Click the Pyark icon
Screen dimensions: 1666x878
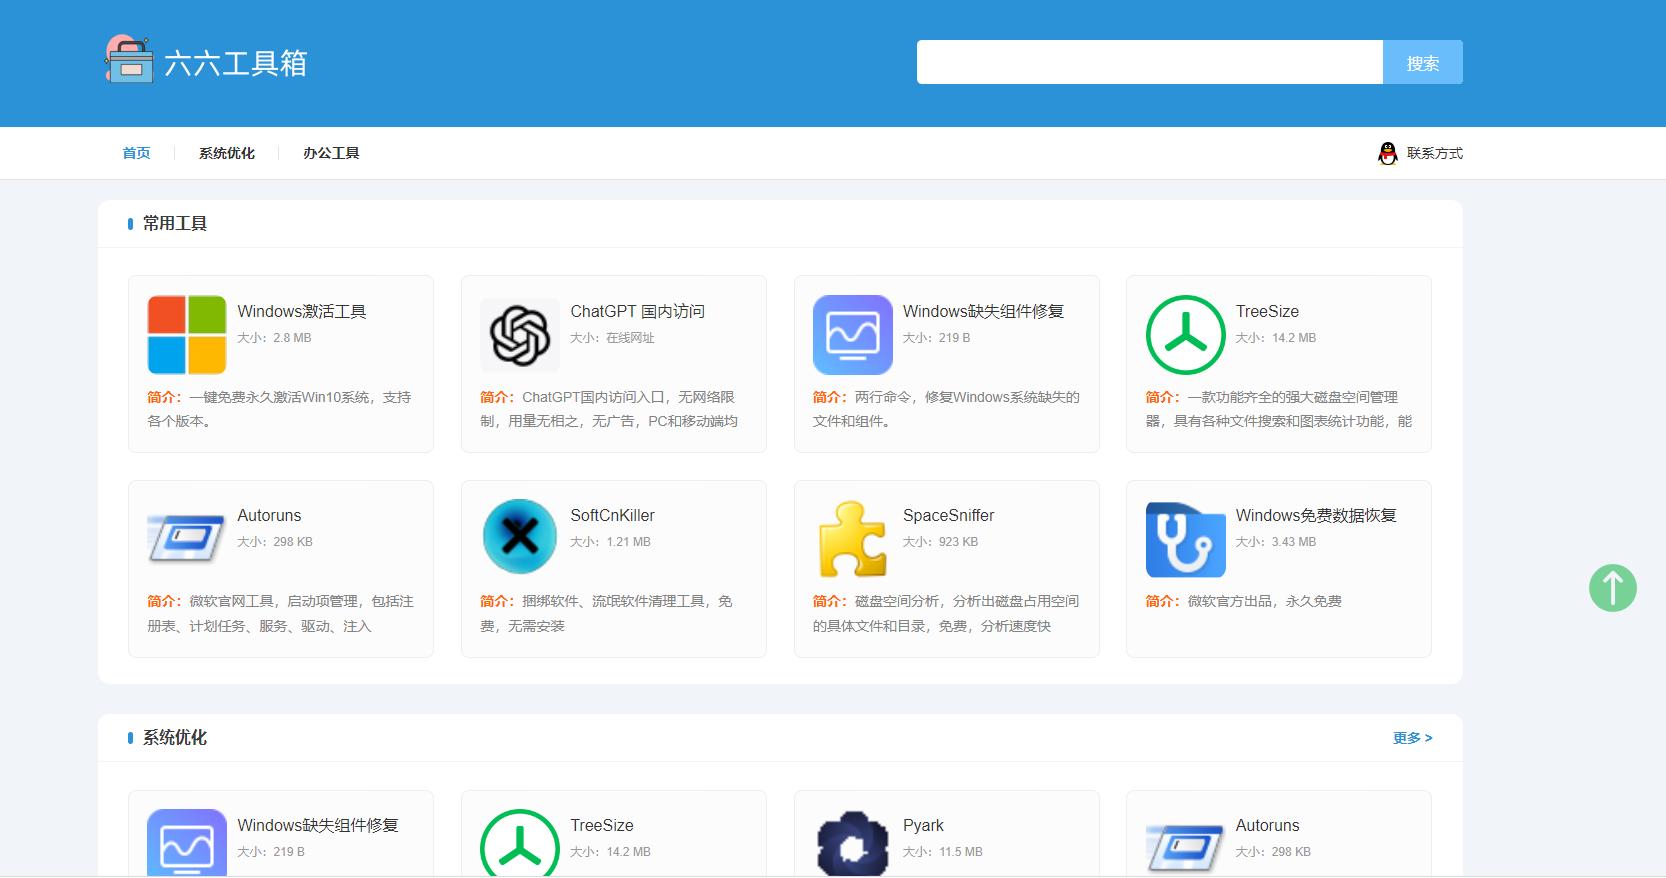pos(853,843)
